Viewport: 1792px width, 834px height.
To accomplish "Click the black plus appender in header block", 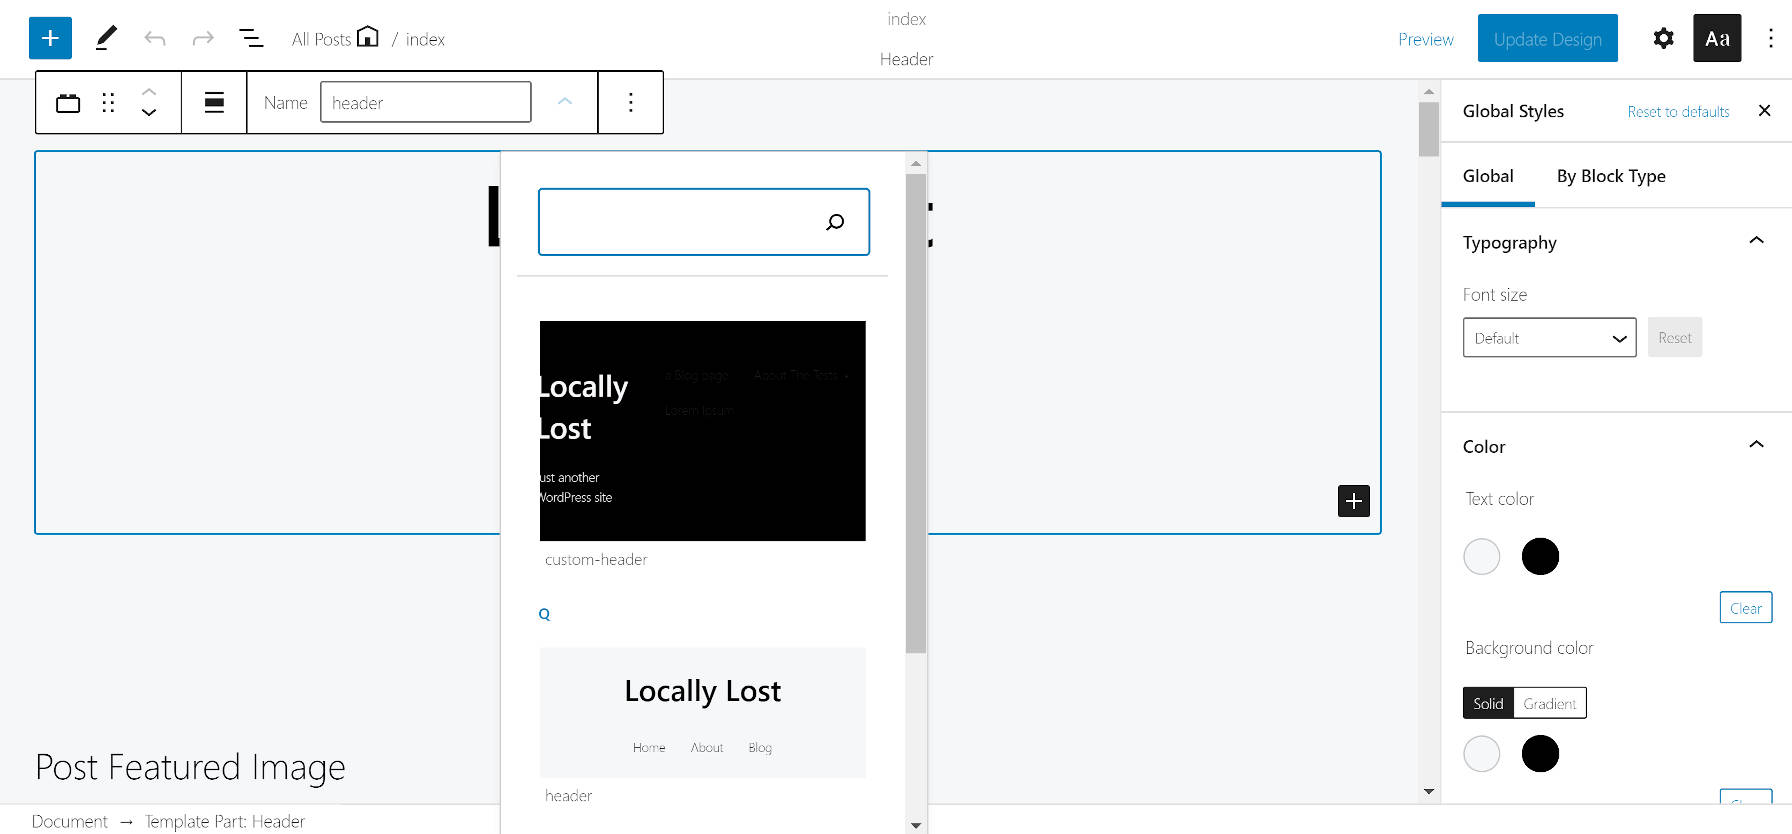I will tap(1353, 501).
